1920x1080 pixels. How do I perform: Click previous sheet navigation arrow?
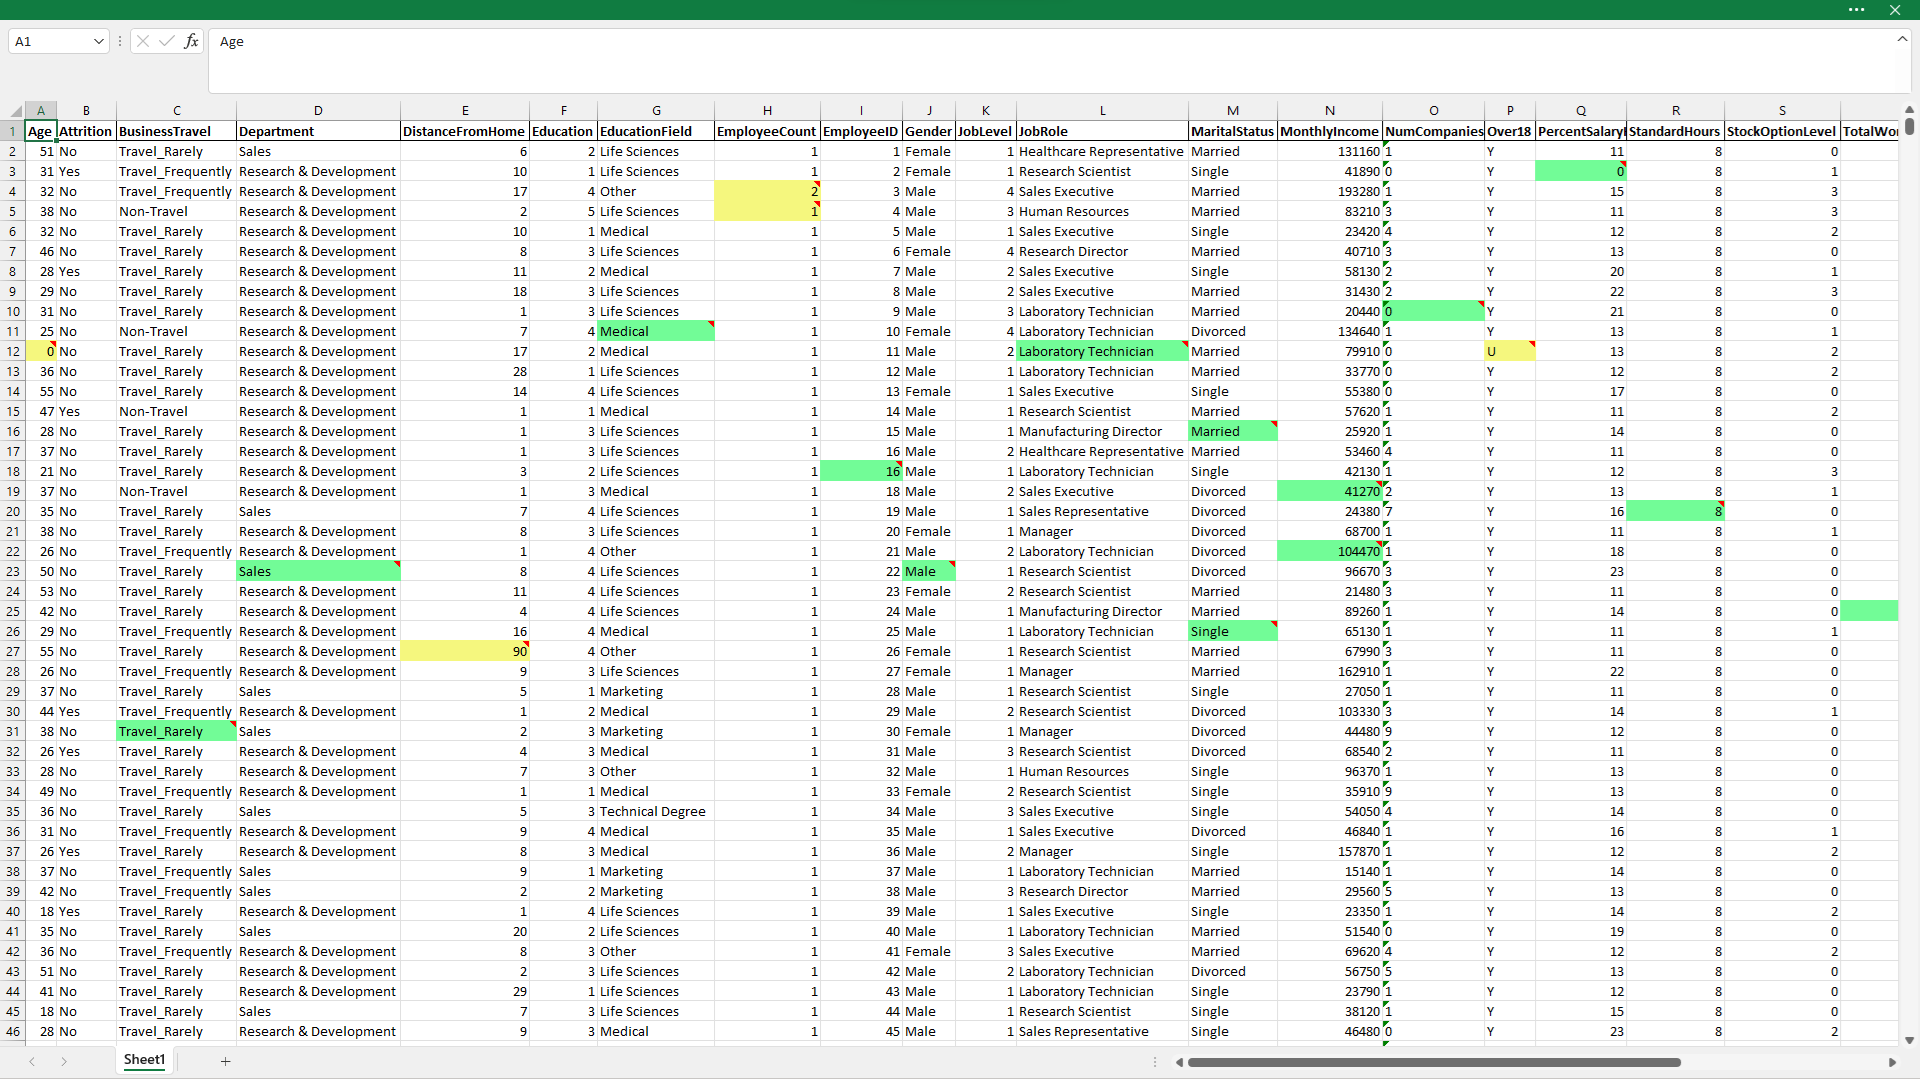[x=32, y=1061]
